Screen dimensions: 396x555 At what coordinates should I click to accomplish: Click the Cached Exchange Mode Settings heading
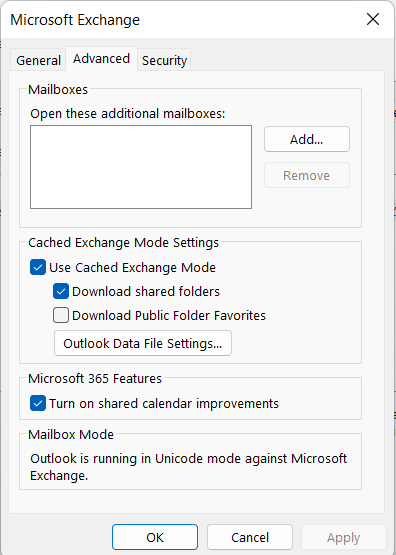coord(124,243)
